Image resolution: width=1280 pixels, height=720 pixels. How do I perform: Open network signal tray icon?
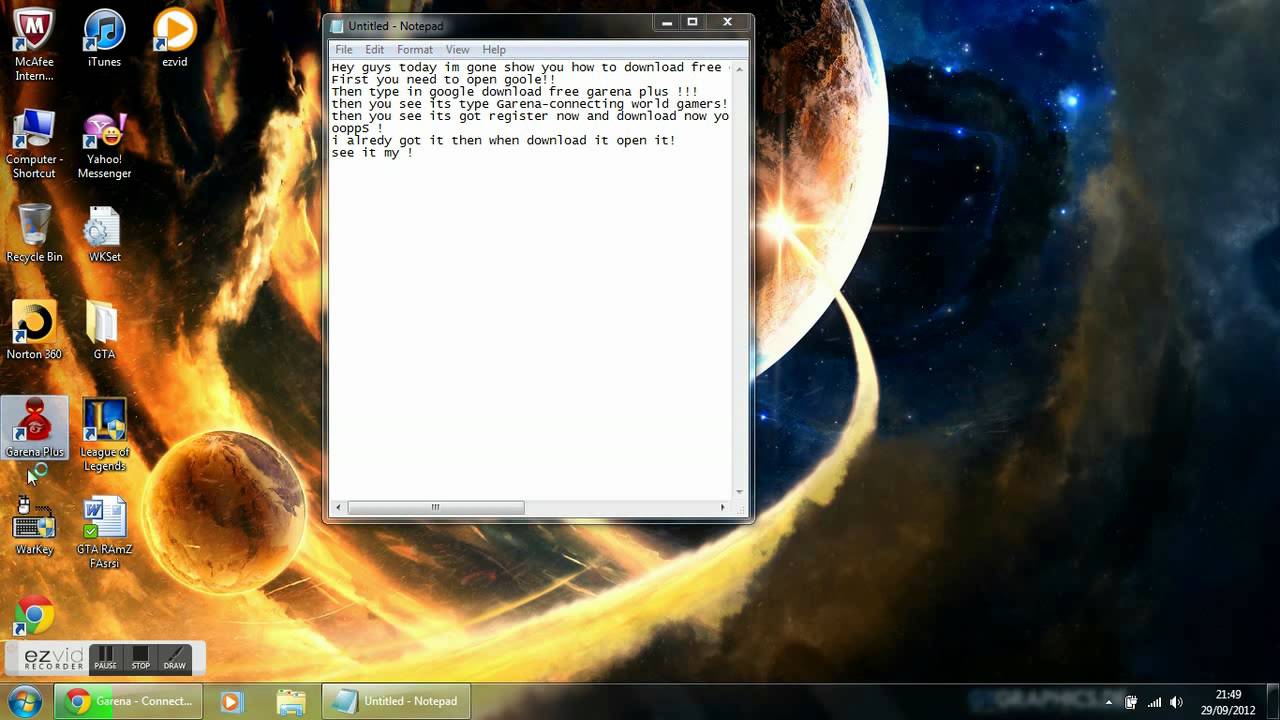(1154, 702)
